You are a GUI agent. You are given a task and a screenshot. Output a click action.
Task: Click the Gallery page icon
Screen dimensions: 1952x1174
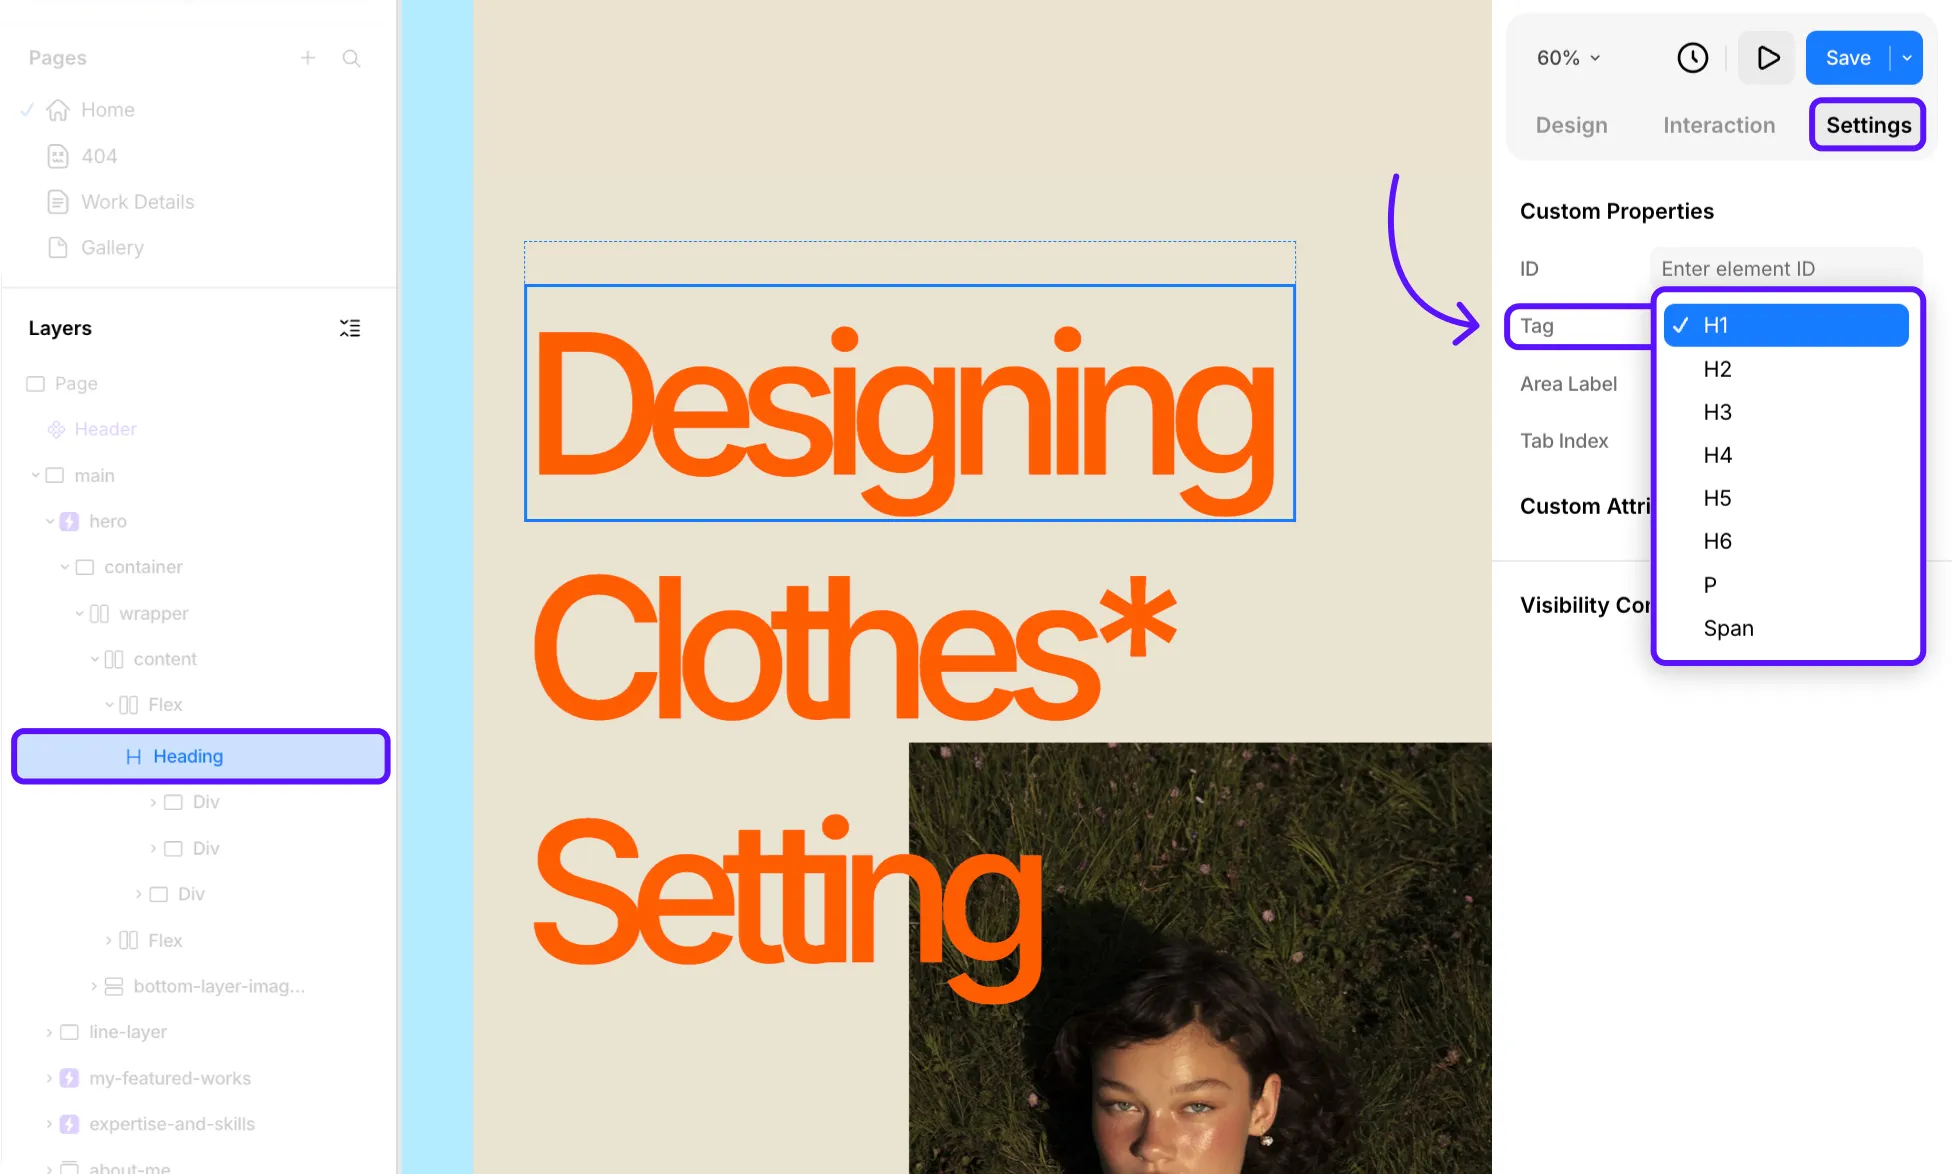pyautogui.click(x=58, y=247)
